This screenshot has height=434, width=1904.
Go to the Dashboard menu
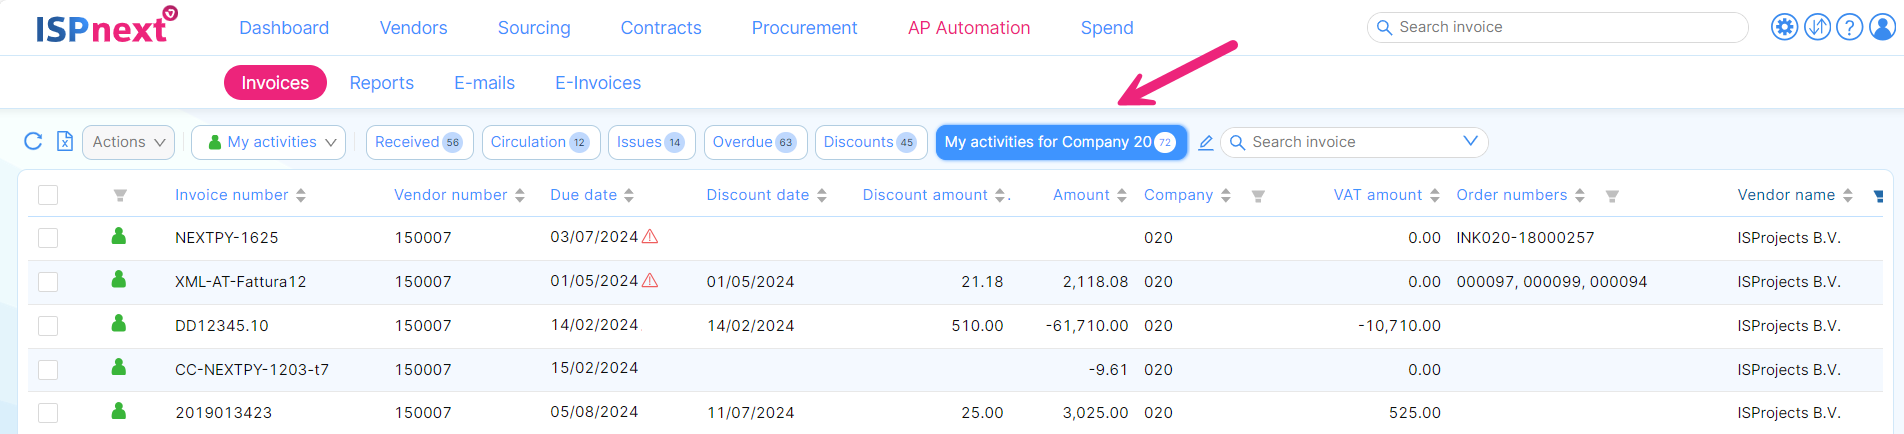point(284,28)
